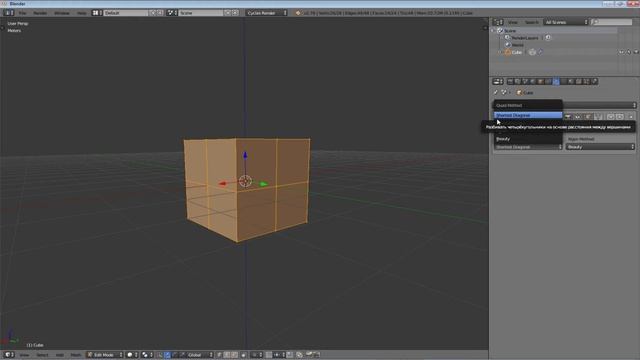The height and width of the screenshot is (360, 640).
Task: Select the World item in outliner
Action: click(x=518, y=45)
